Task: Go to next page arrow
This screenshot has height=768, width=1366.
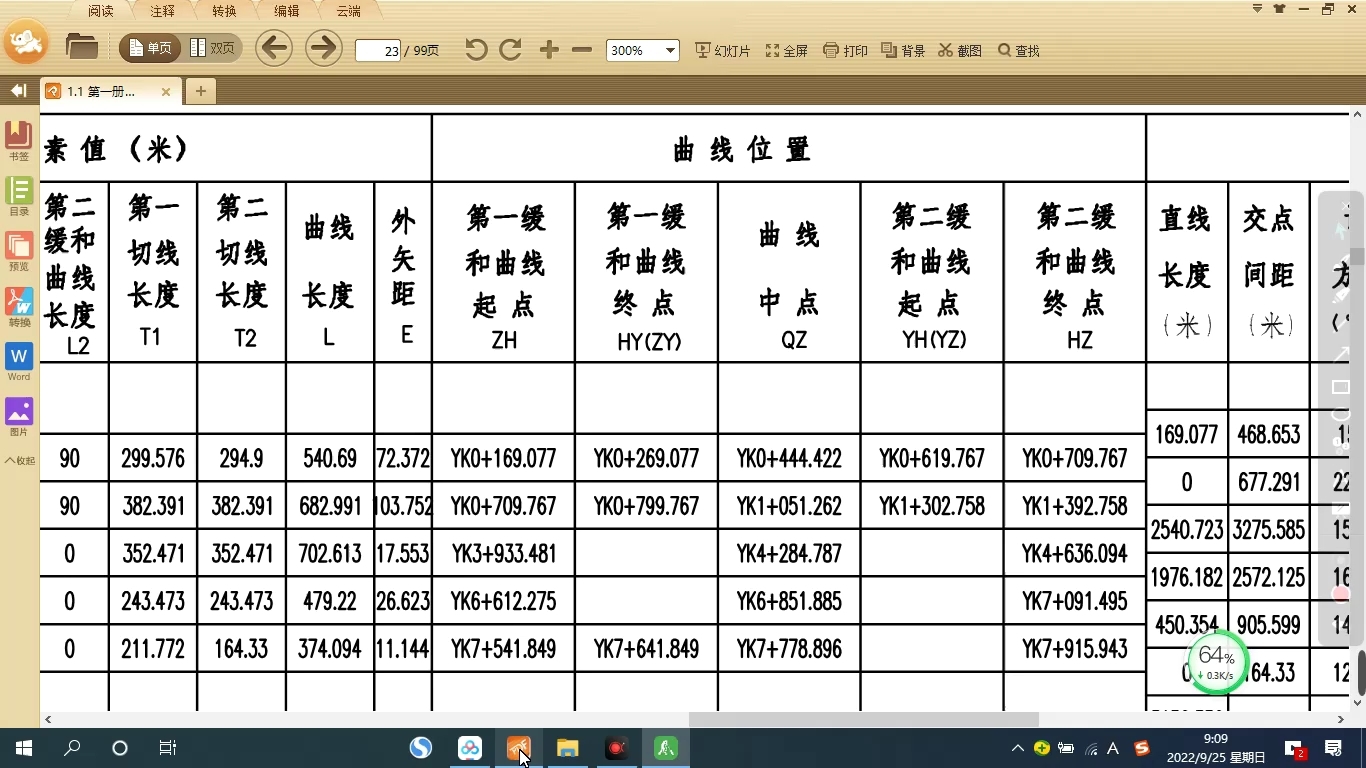Action: [x=323, y=48]
